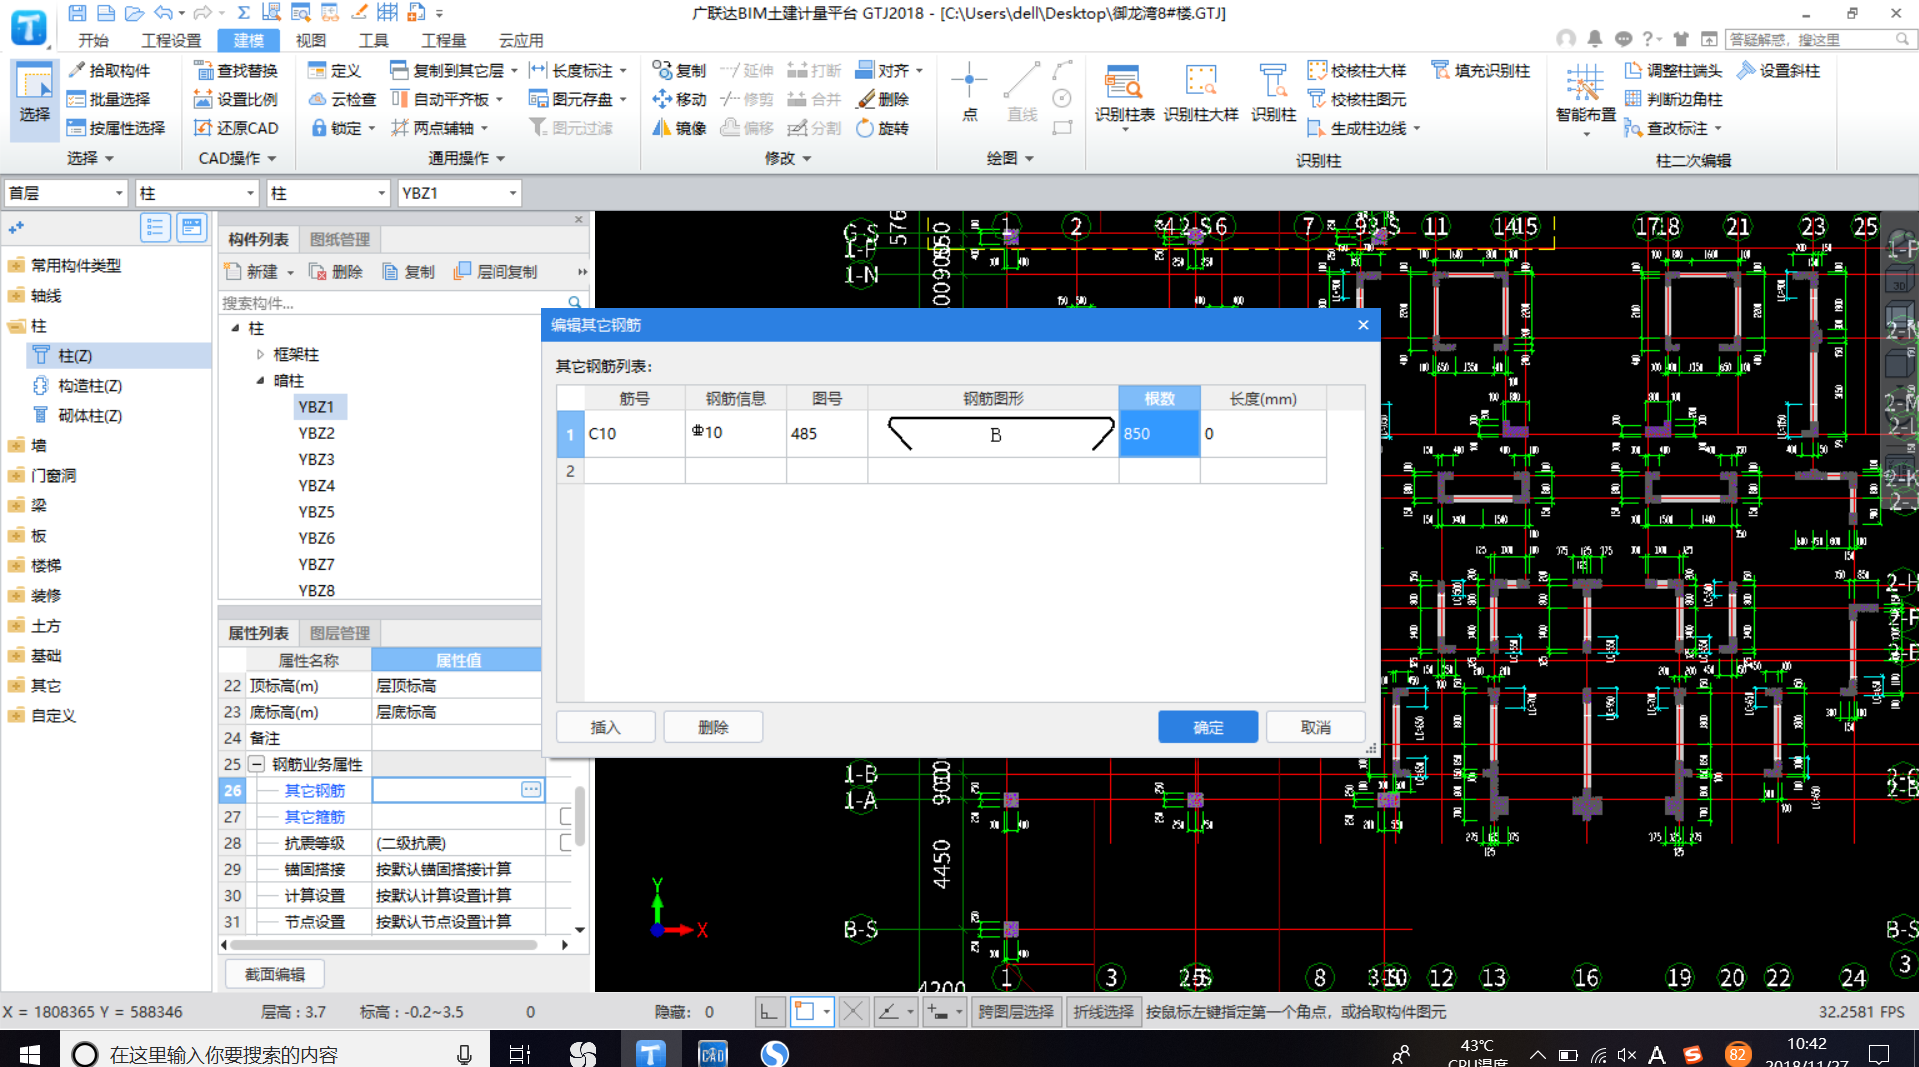
Task: Select 根数 cell with value 850
Action: pyautogui.click(x=1159, y=434)
